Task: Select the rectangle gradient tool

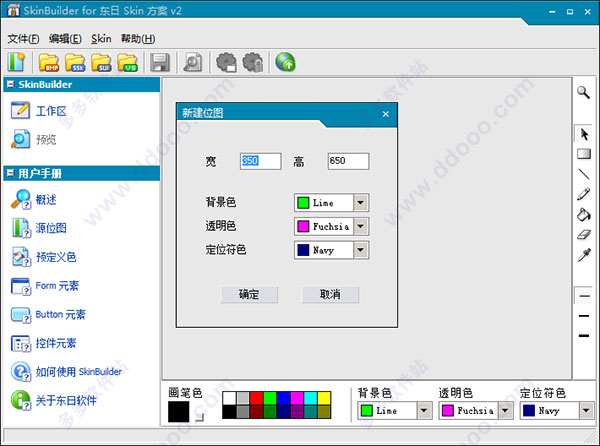Action: pos(584,154)
